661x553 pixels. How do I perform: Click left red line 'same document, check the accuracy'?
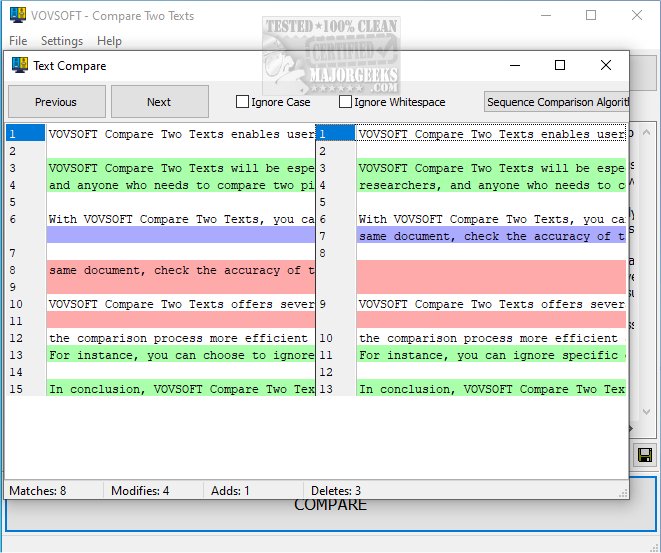coord(181,270)
